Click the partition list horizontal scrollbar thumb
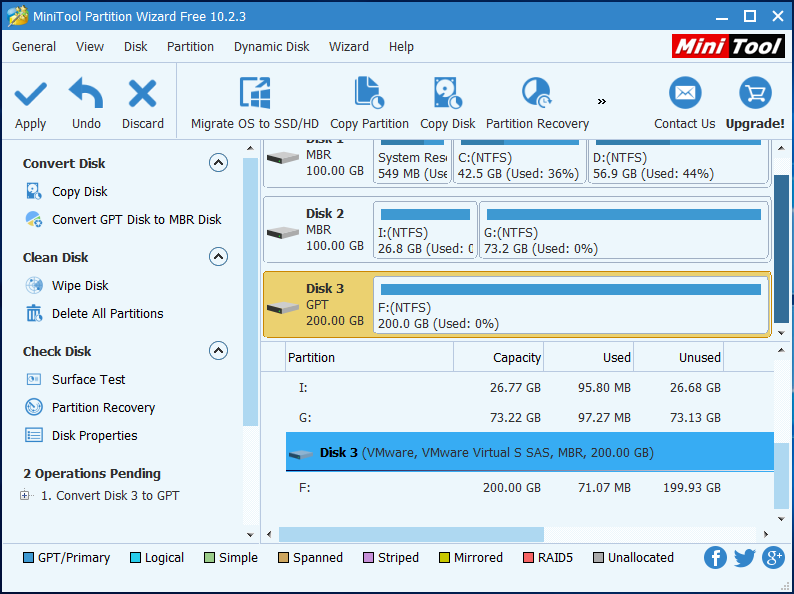The image size is (794, 594). [411, 534]
